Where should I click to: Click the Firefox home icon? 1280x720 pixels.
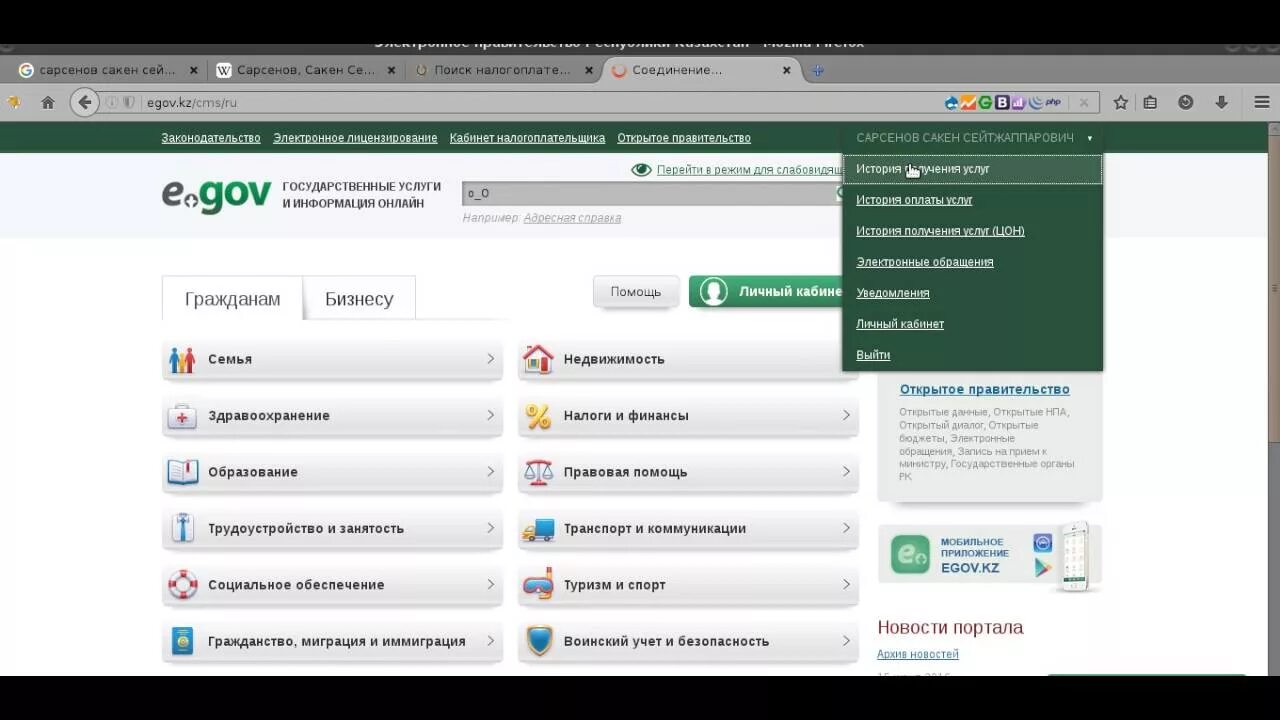(x=47, y=102)
